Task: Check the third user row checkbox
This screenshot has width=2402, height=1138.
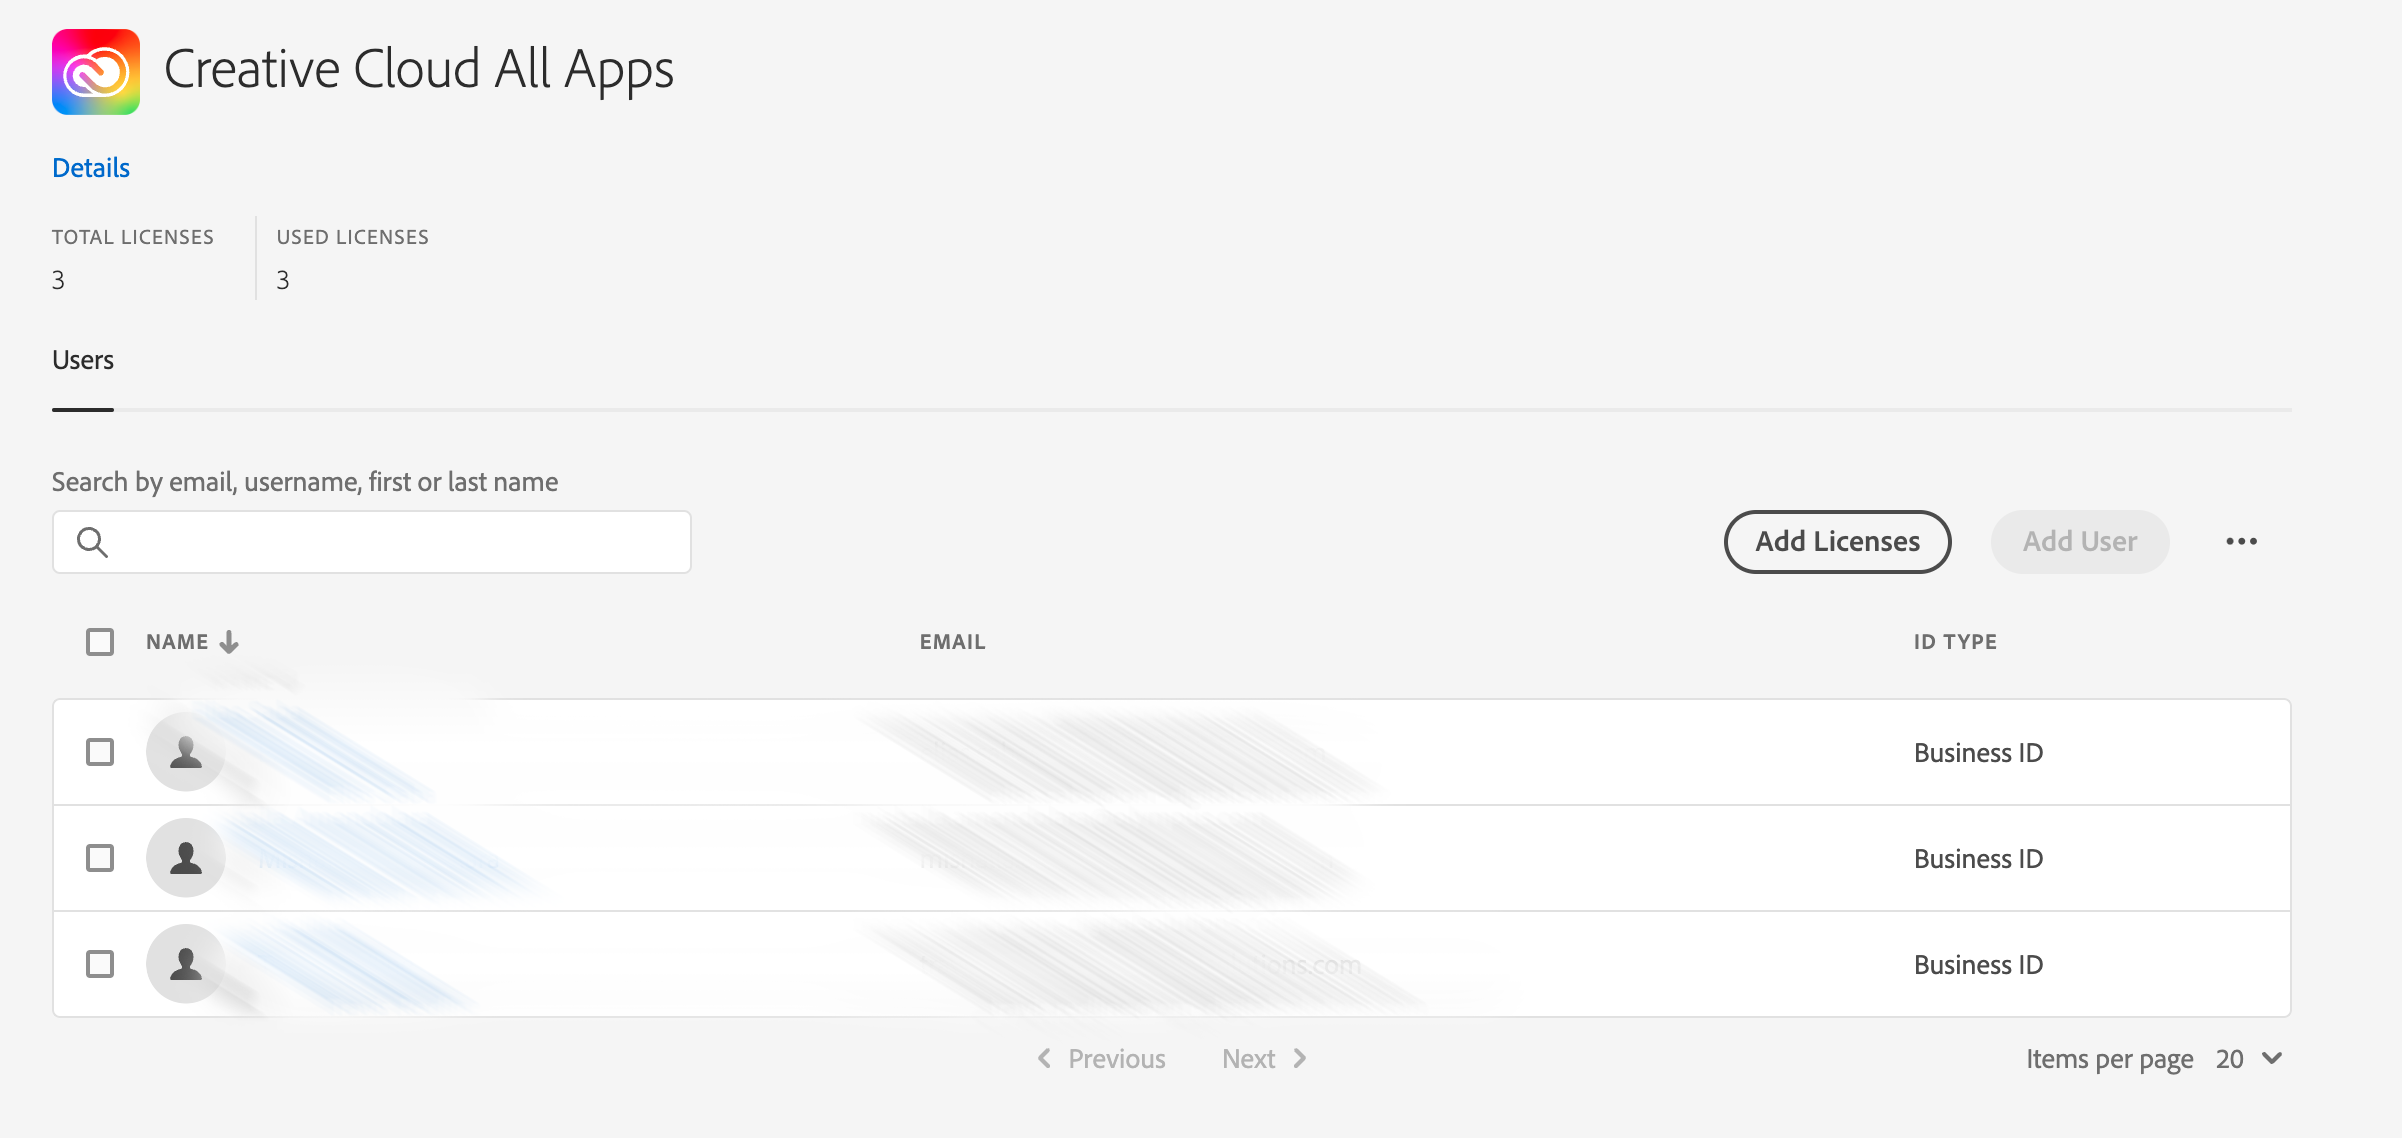Action: tap(100, 964)
